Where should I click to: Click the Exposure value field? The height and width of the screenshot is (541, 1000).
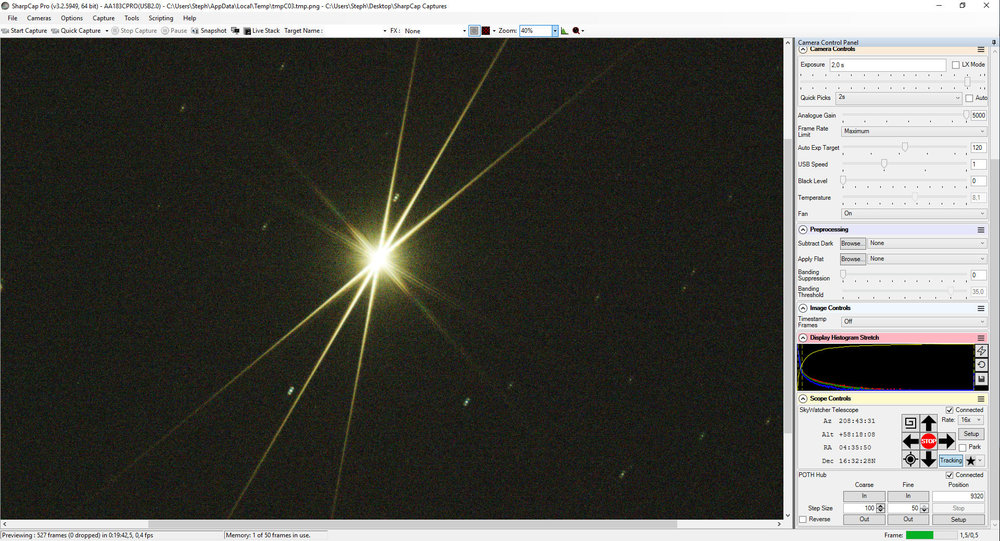tap(887, 64)
